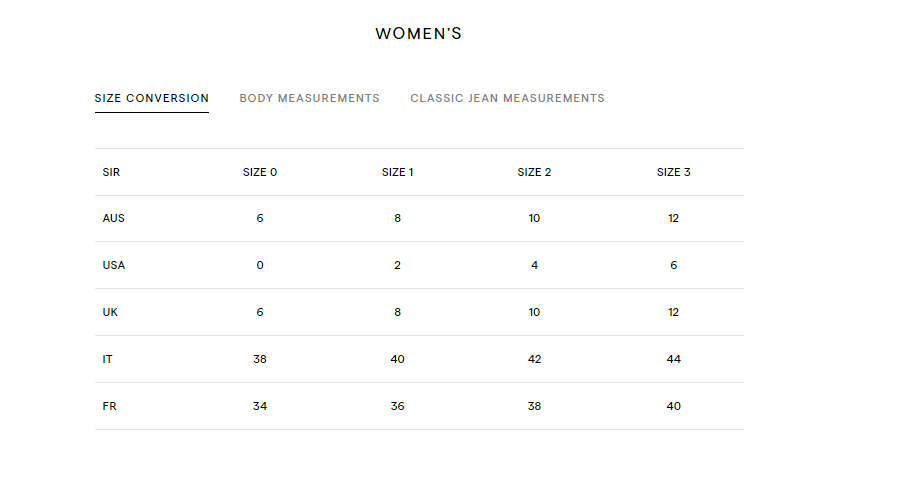Image resolution: width=905 pixels, height=499 pixels.
Task: Click the Size 2 column header
Action: point(534,172)
